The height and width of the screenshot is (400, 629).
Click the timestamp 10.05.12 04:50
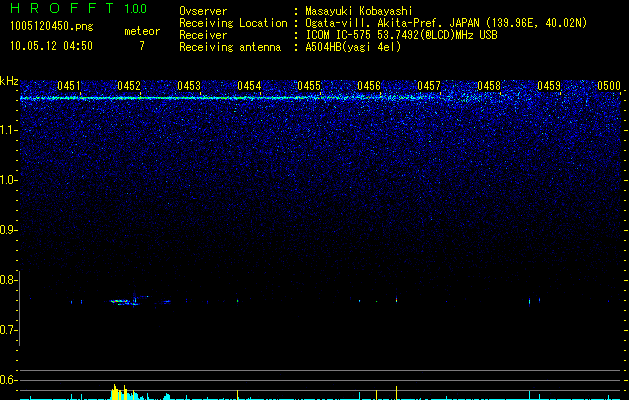coord(51,46)
